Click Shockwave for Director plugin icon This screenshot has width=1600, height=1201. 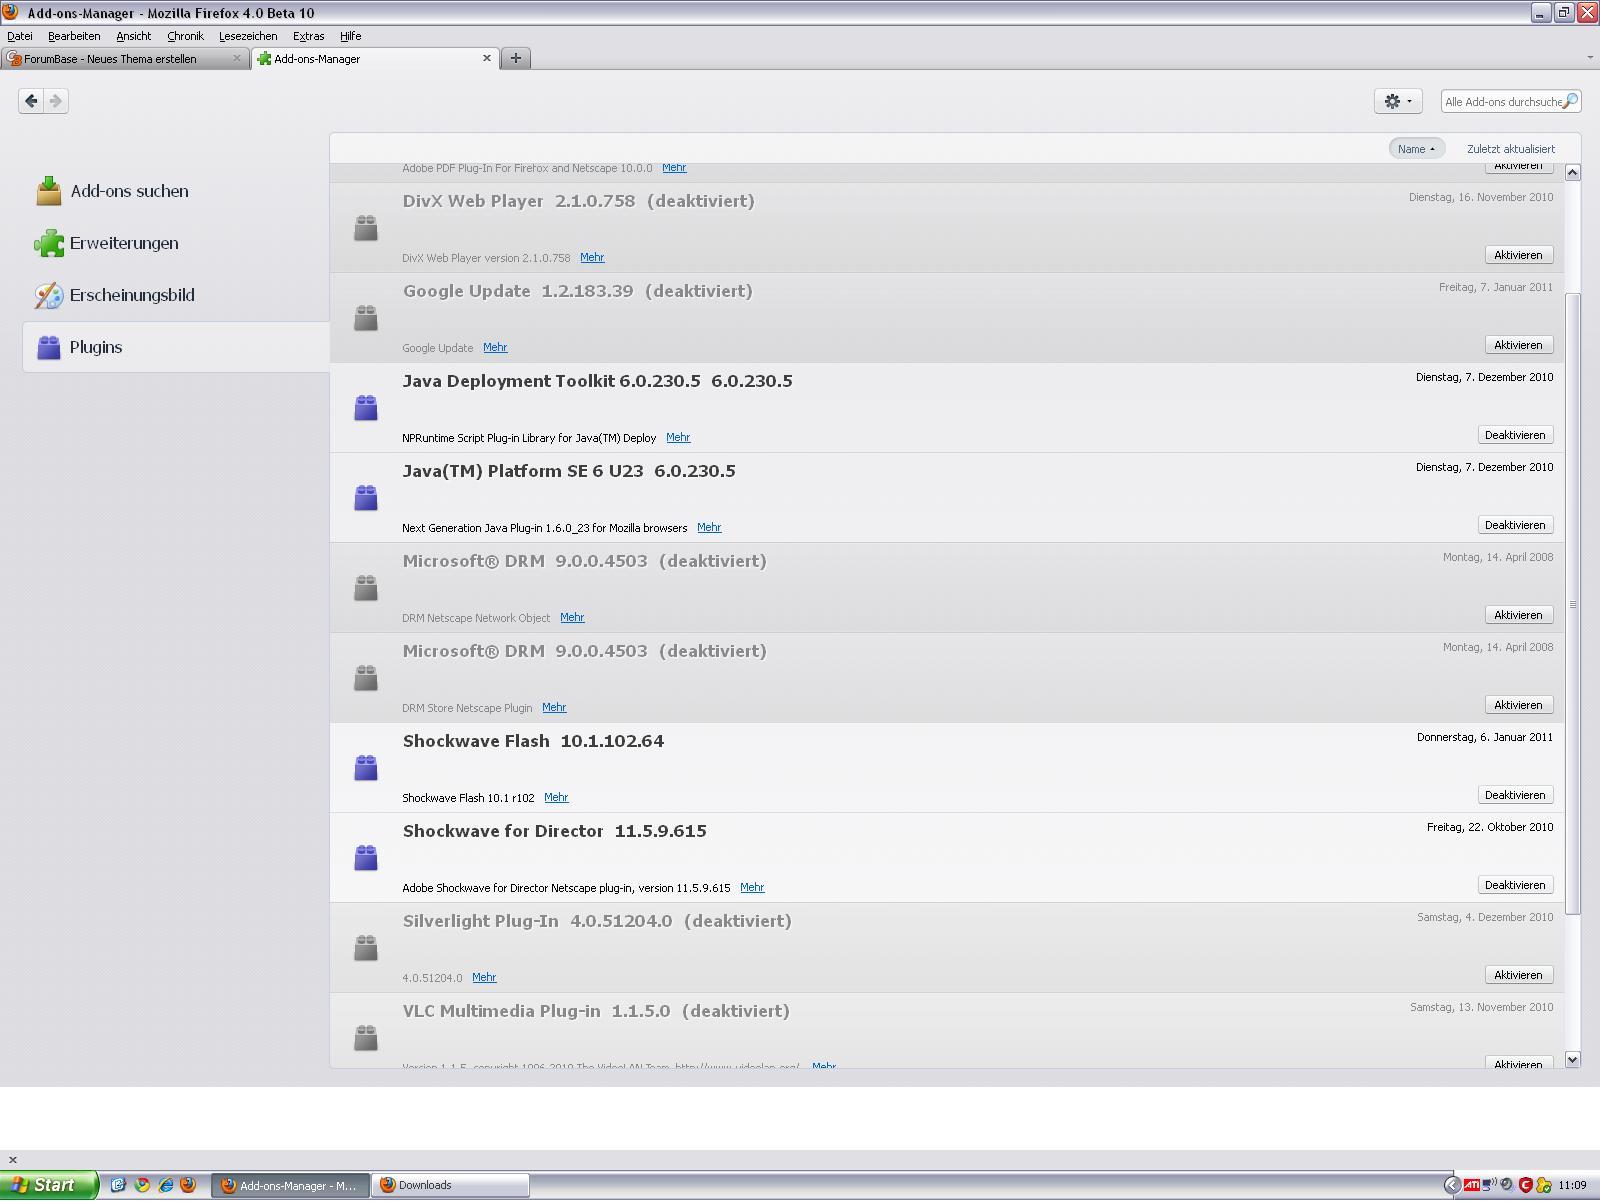click(x=366, y=857)
